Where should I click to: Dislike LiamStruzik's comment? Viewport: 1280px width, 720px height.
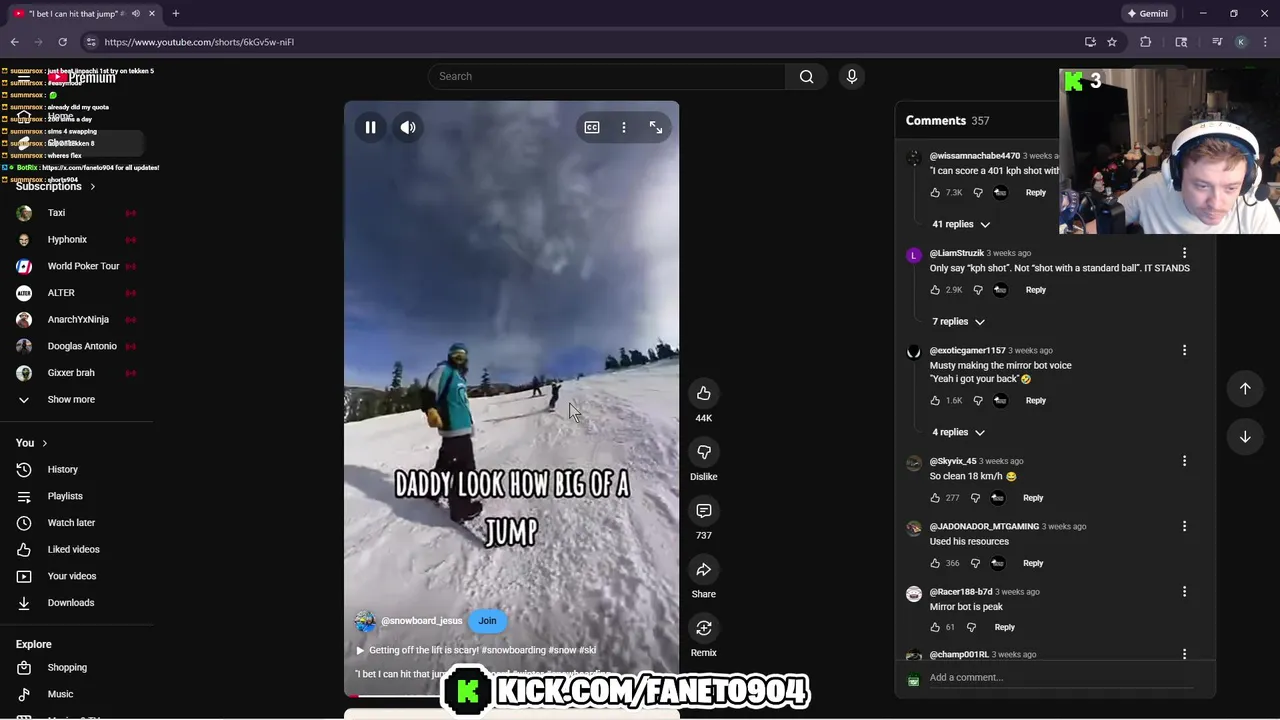(x=977, y=290)
